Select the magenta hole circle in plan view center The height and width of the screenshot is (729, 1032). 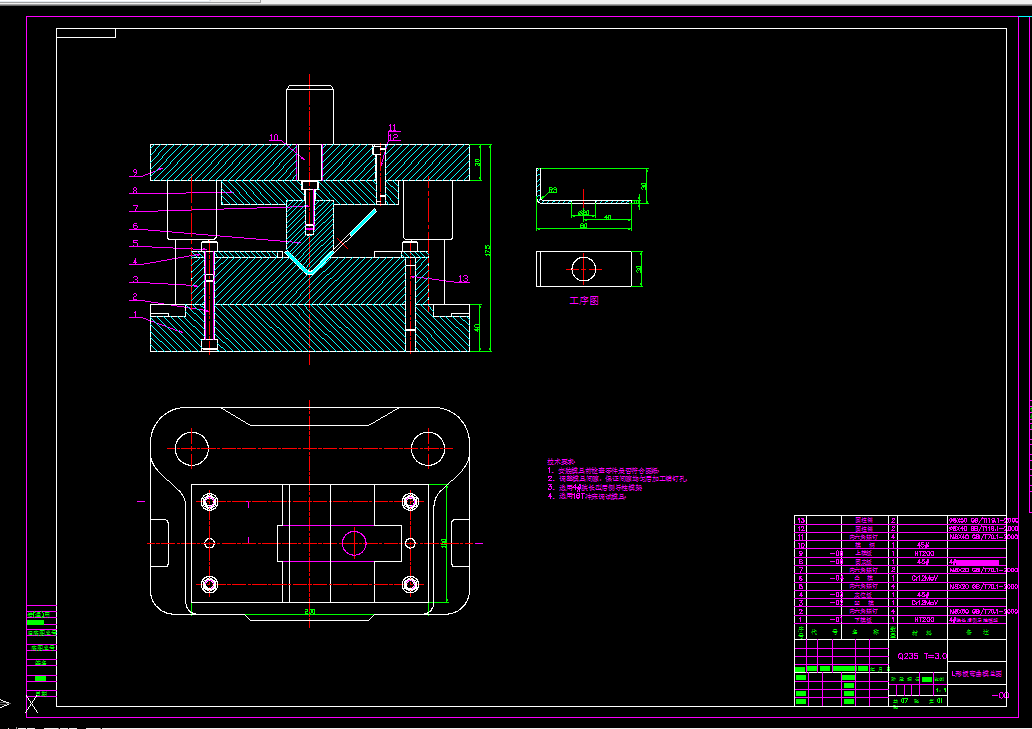click(x=354, y=543)
